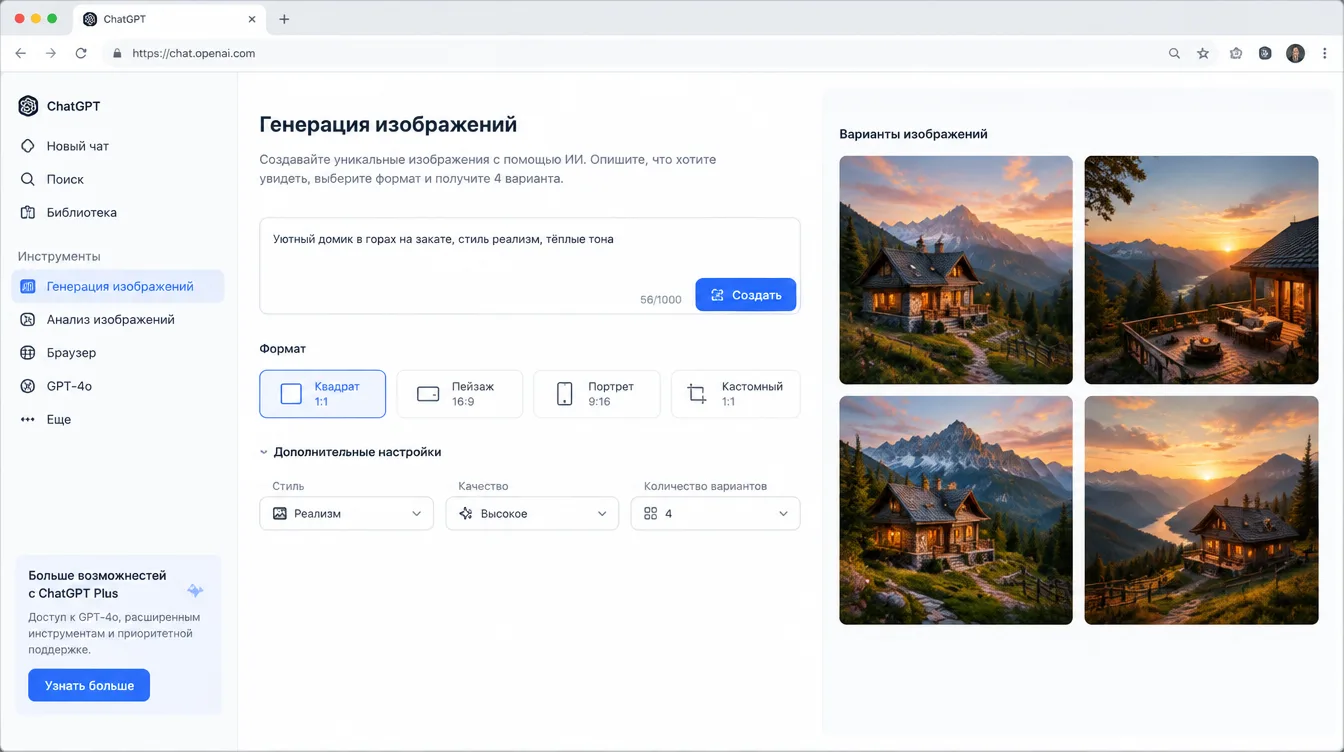Open the user profile avatar
1344x752 pixels.
pyautogui.click(x=1295, y=53)
